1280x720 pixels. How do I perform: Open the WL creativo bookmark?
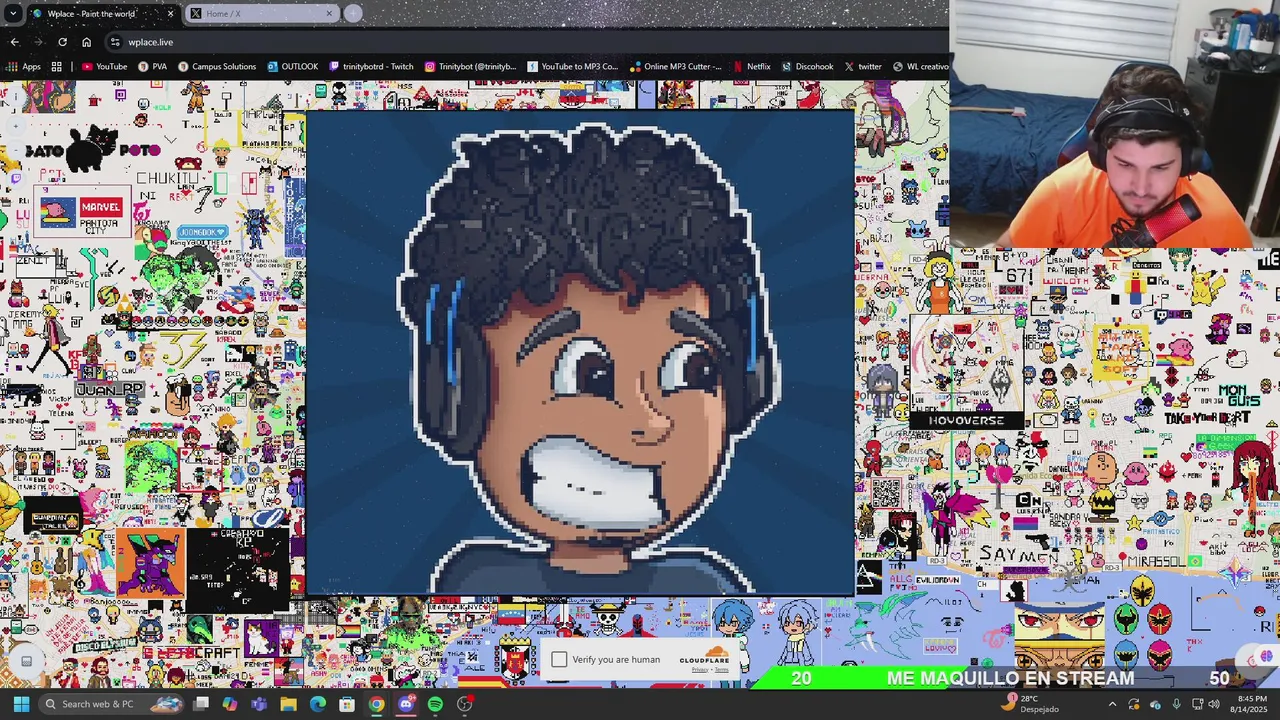[x=920, y=67]
